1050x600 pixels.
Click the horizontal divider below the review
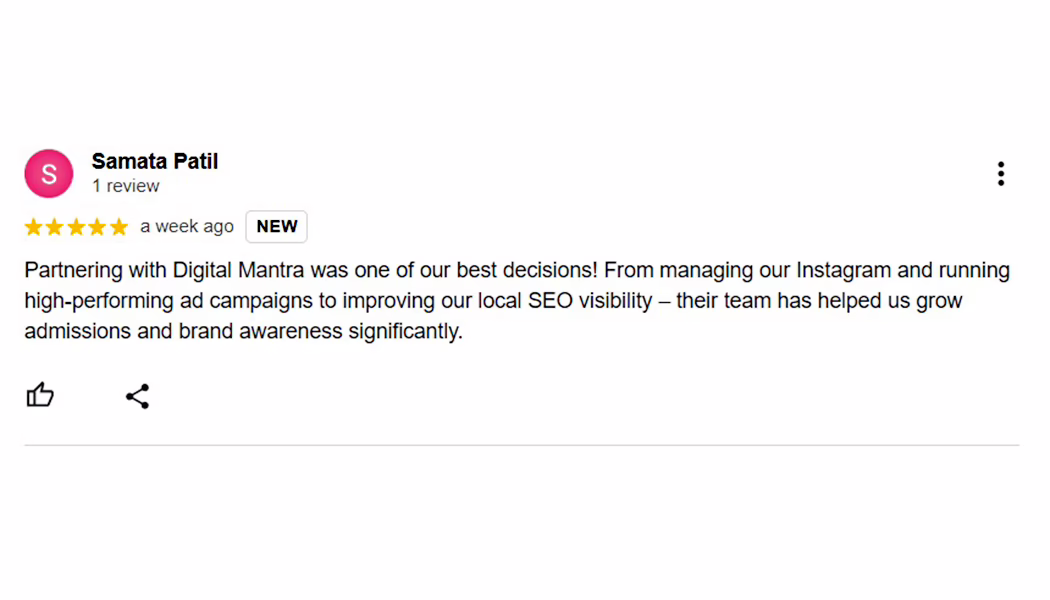coord(522,445)
